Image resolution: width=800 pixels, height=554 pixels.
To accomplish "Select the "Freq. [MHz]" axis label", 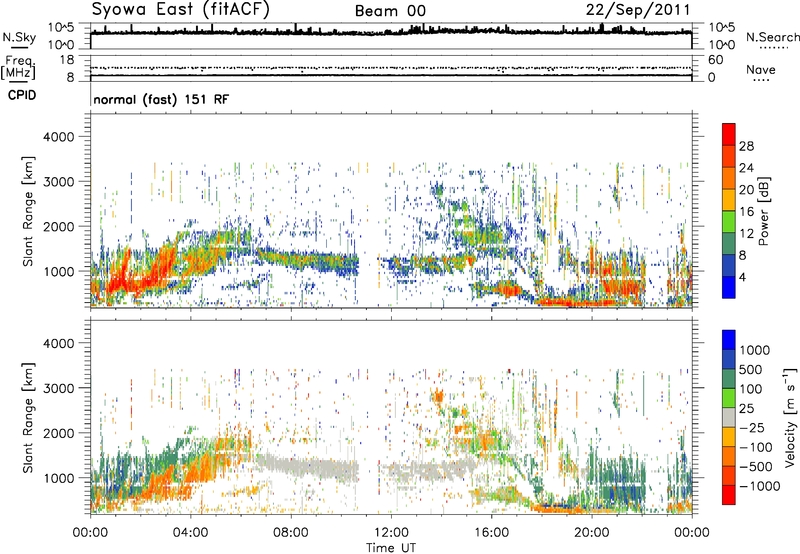I will pos(18,68).
